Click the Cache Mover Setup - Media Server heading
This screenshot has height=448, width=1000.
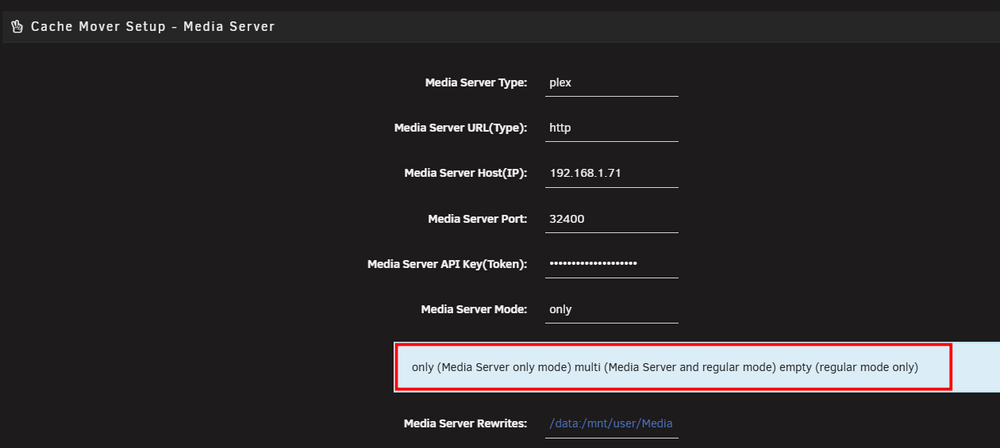pyautogui.click(x=152, y=27)
